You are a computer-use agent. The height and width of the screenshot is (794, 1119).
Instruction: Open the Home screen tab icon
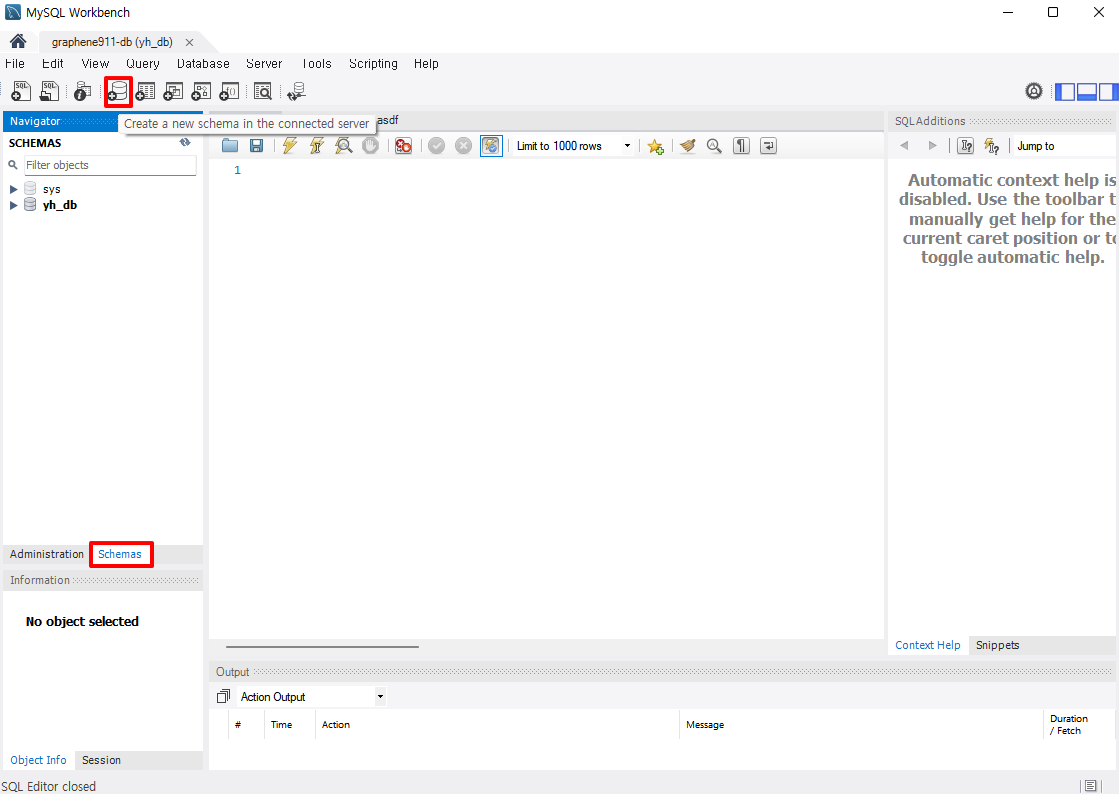(x=18, y=41)
